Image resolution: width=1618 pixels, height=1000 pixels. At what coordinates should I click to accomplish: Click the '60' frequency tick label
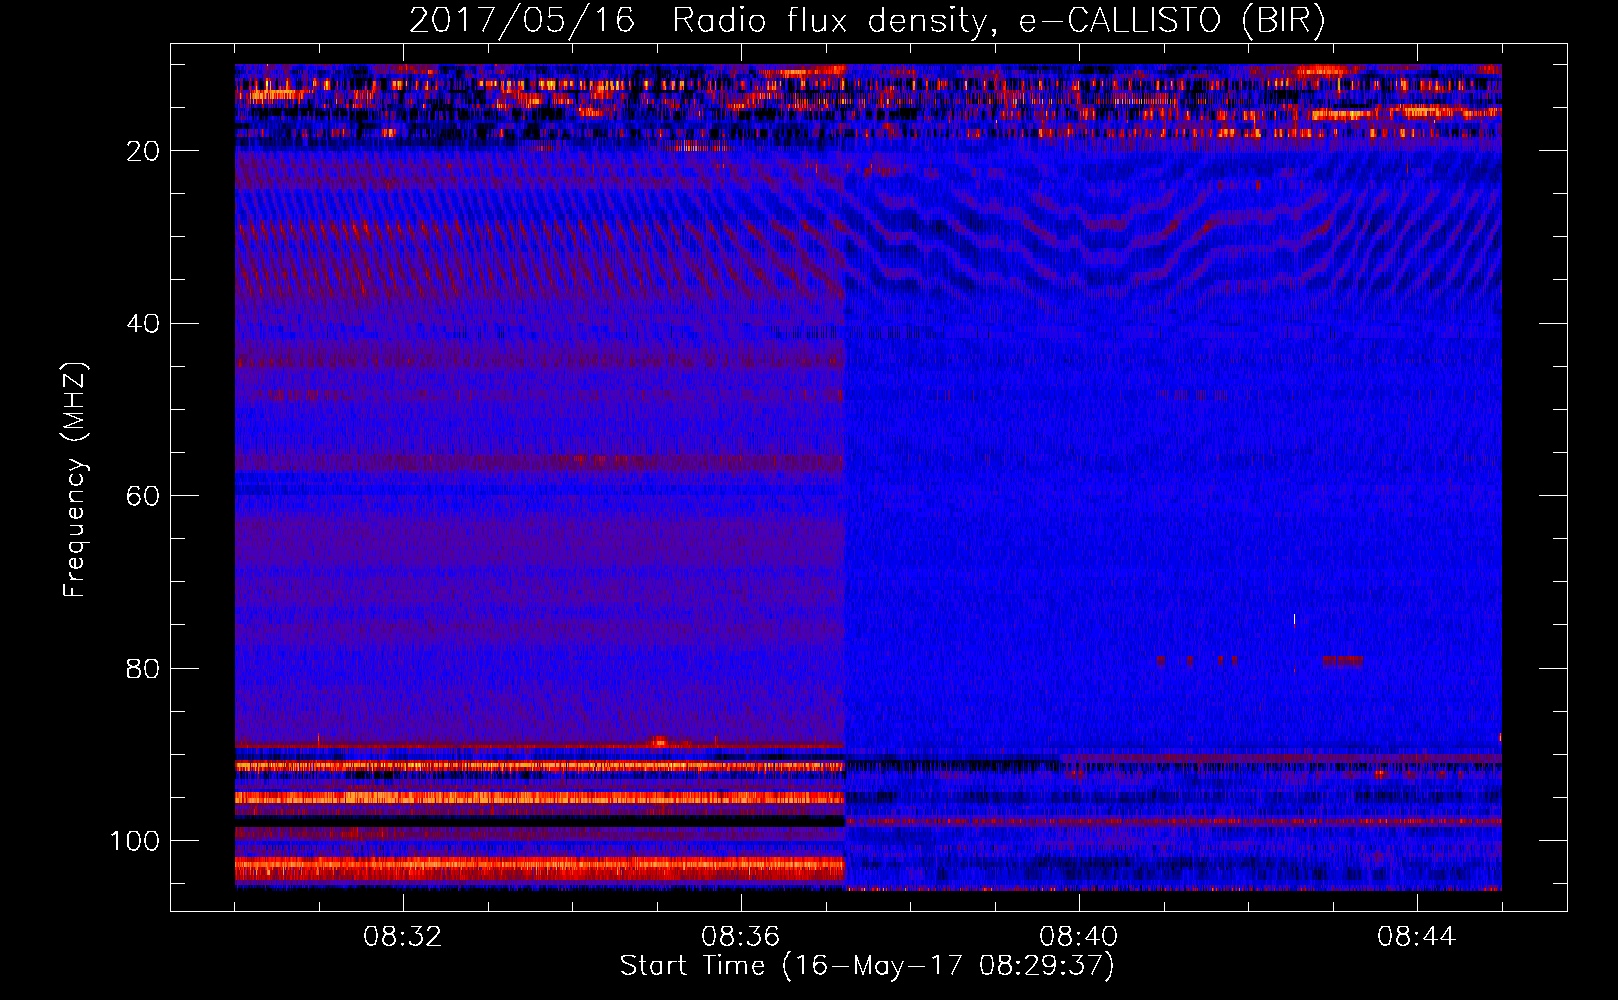tap(144, 496)
